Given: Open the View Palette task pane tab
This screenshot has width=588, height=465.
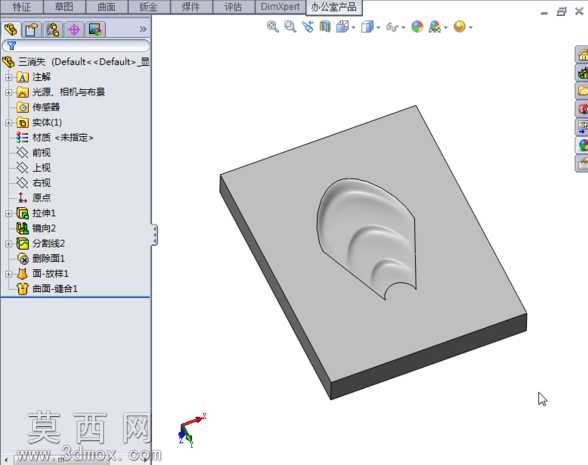Looking at the screenshot, I should tap(582, 127).
